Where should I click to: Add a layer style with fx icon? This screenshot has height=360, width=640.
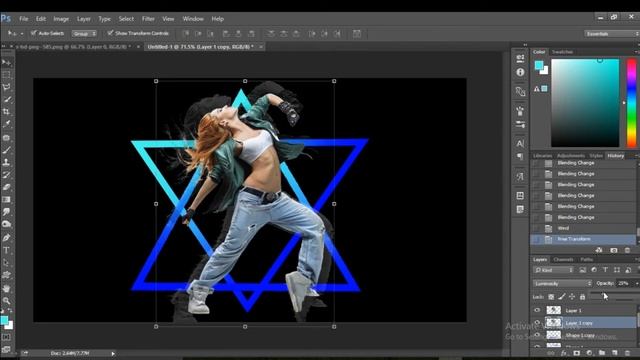564,353
